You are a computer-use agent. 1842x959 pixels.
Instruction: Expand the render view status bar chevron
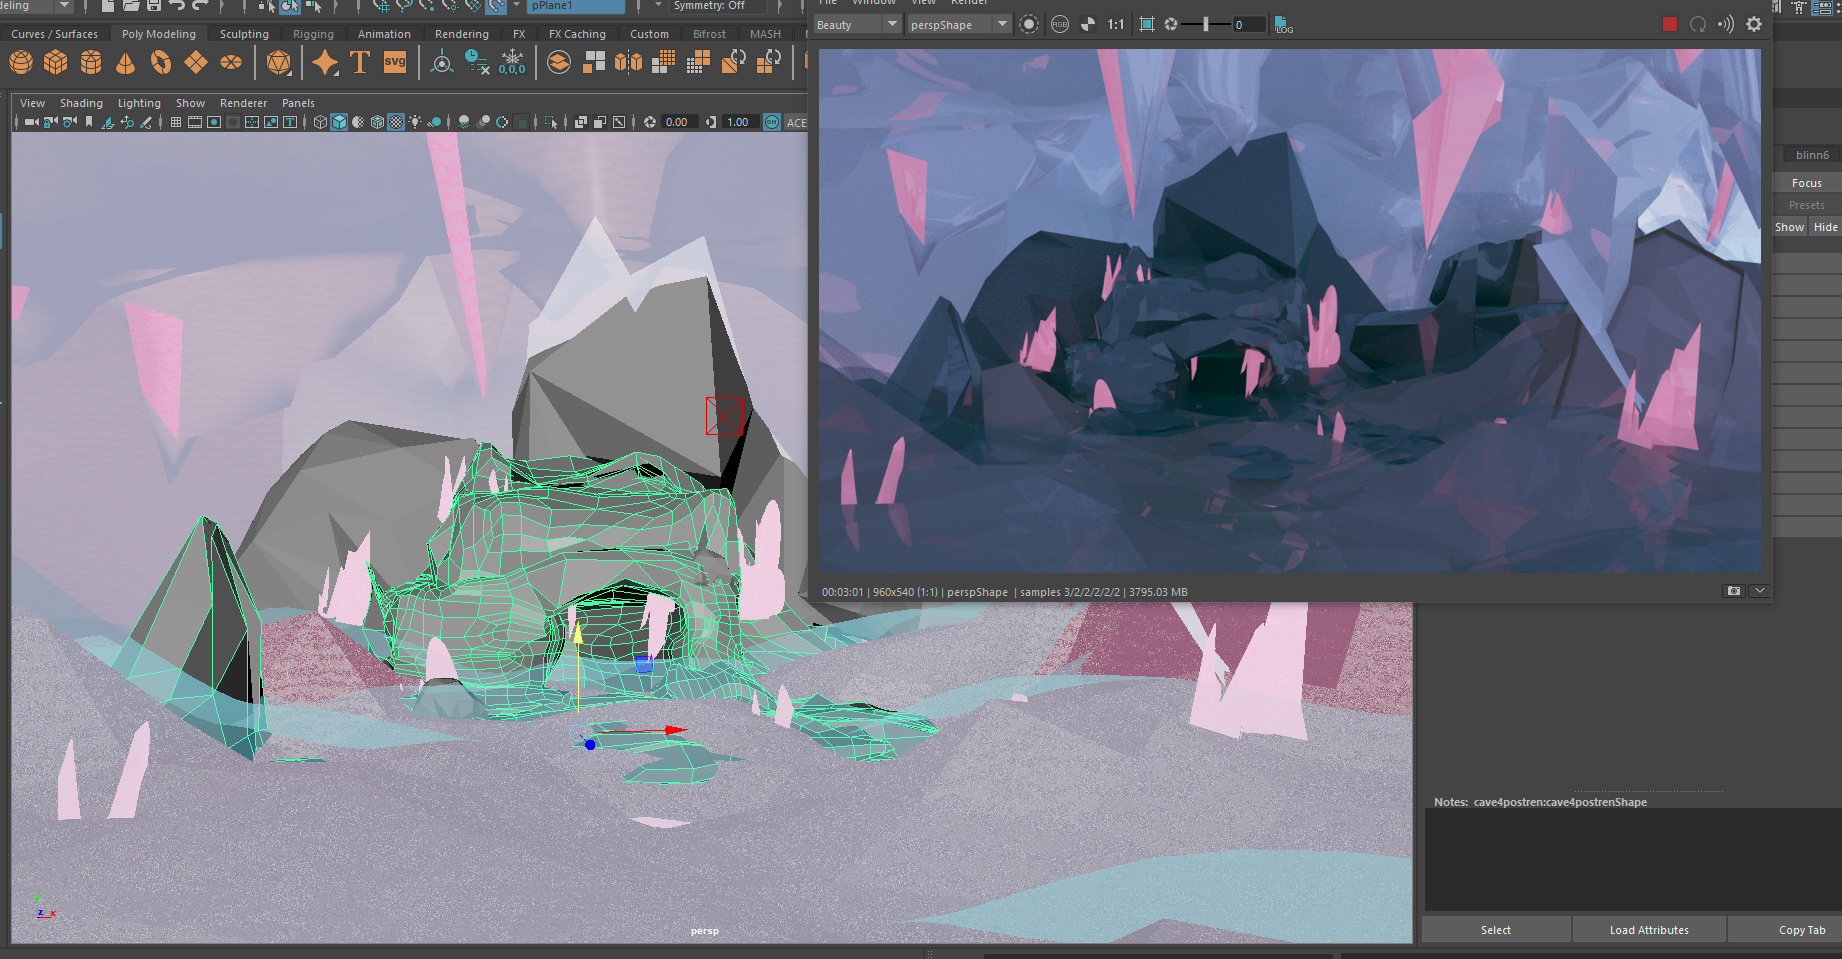[1760, 591]
